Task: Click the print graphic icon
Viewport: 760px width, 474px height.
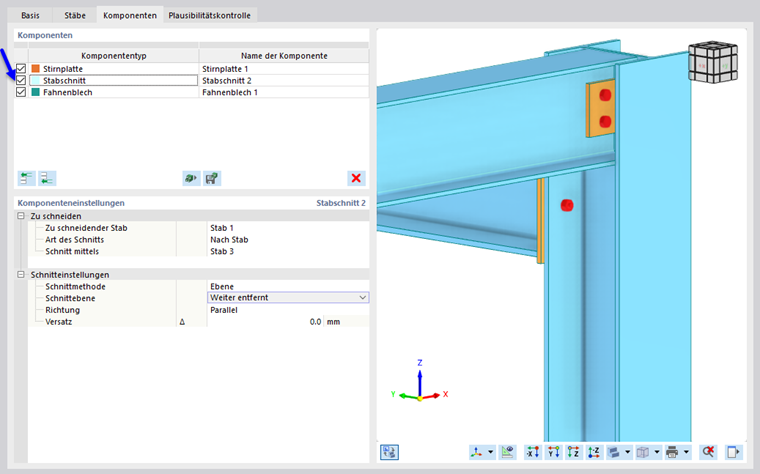Action: pos(672,452)
